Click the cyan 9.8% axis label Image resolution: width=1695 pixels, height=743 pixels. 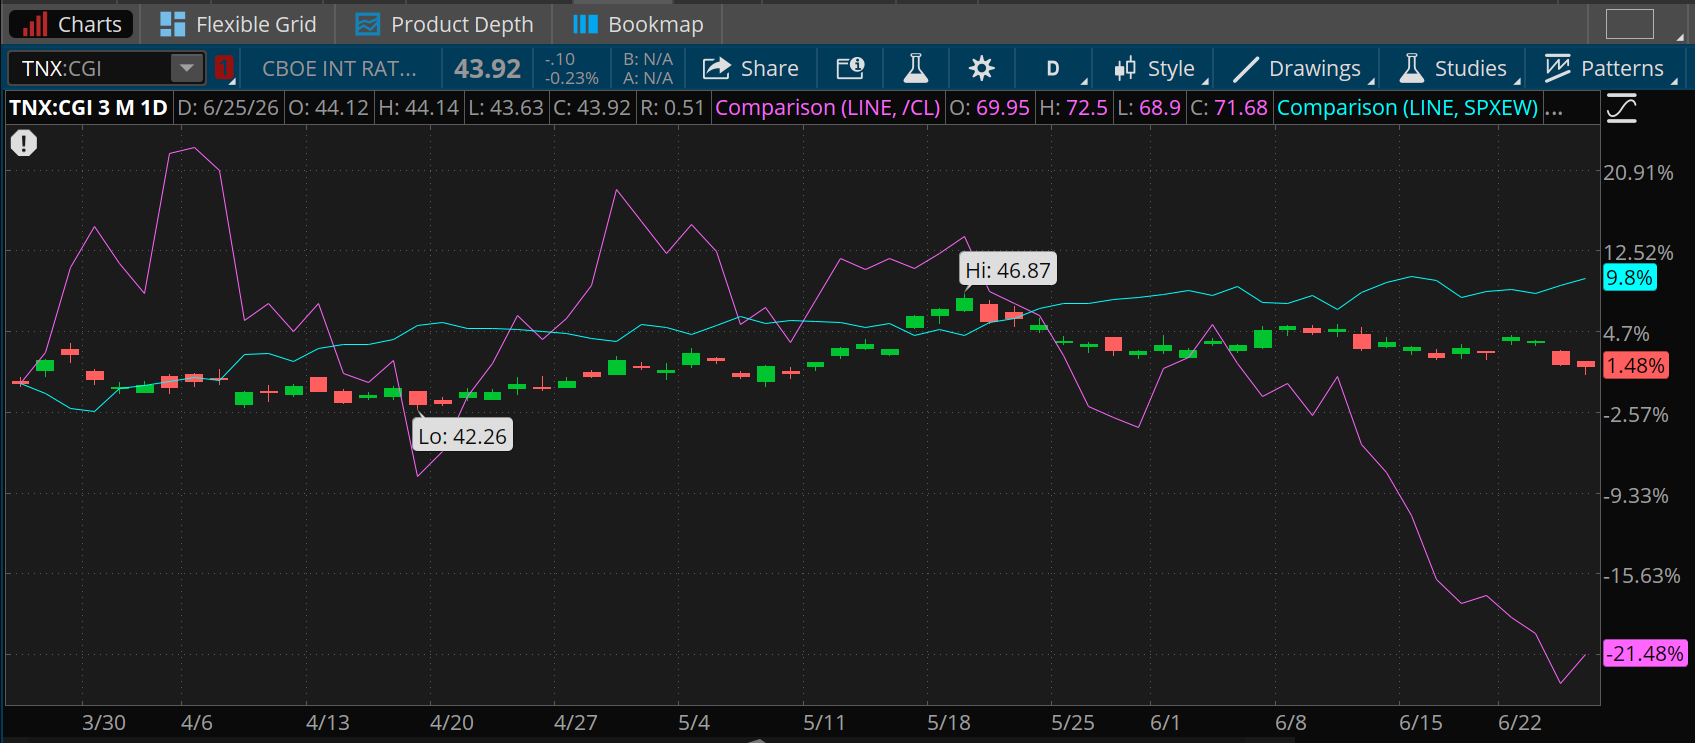click(x=1629, y=278)
